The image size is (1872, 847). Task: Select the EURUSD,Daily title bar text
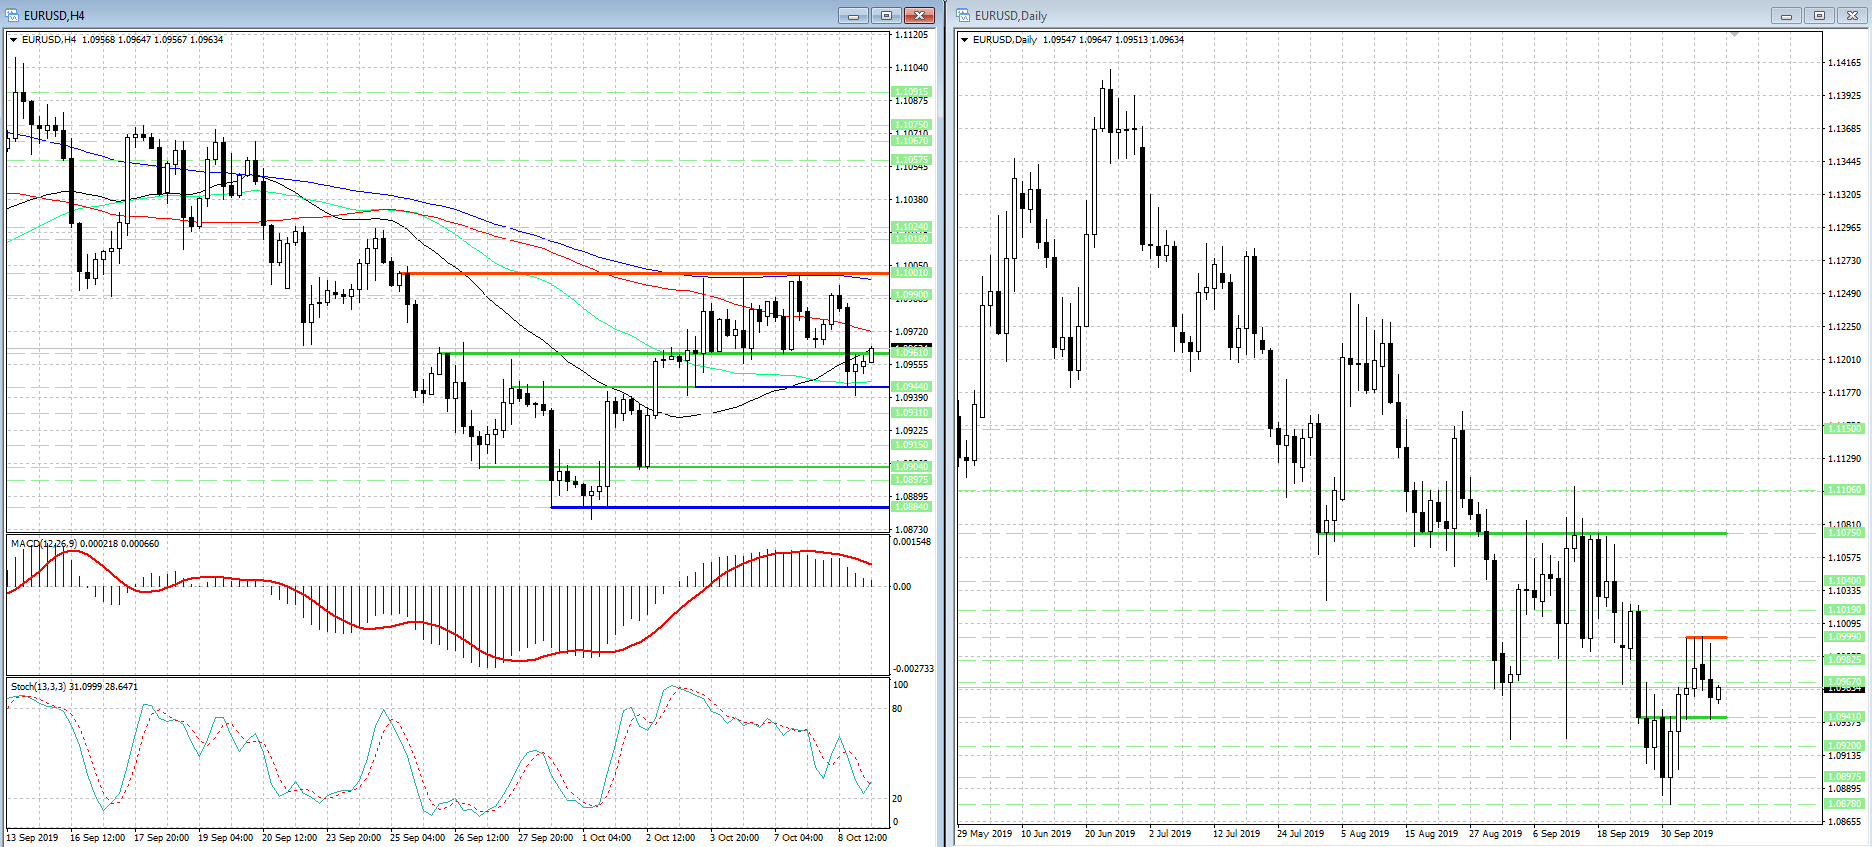click(1011, 16)
